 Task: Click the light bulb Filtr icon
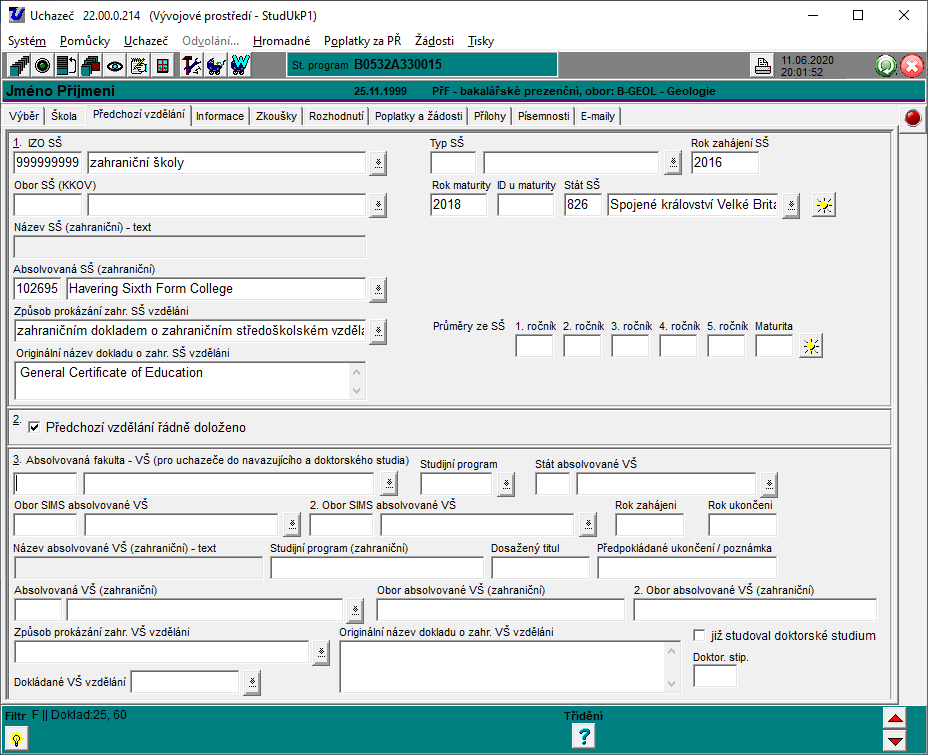point(17,738)
